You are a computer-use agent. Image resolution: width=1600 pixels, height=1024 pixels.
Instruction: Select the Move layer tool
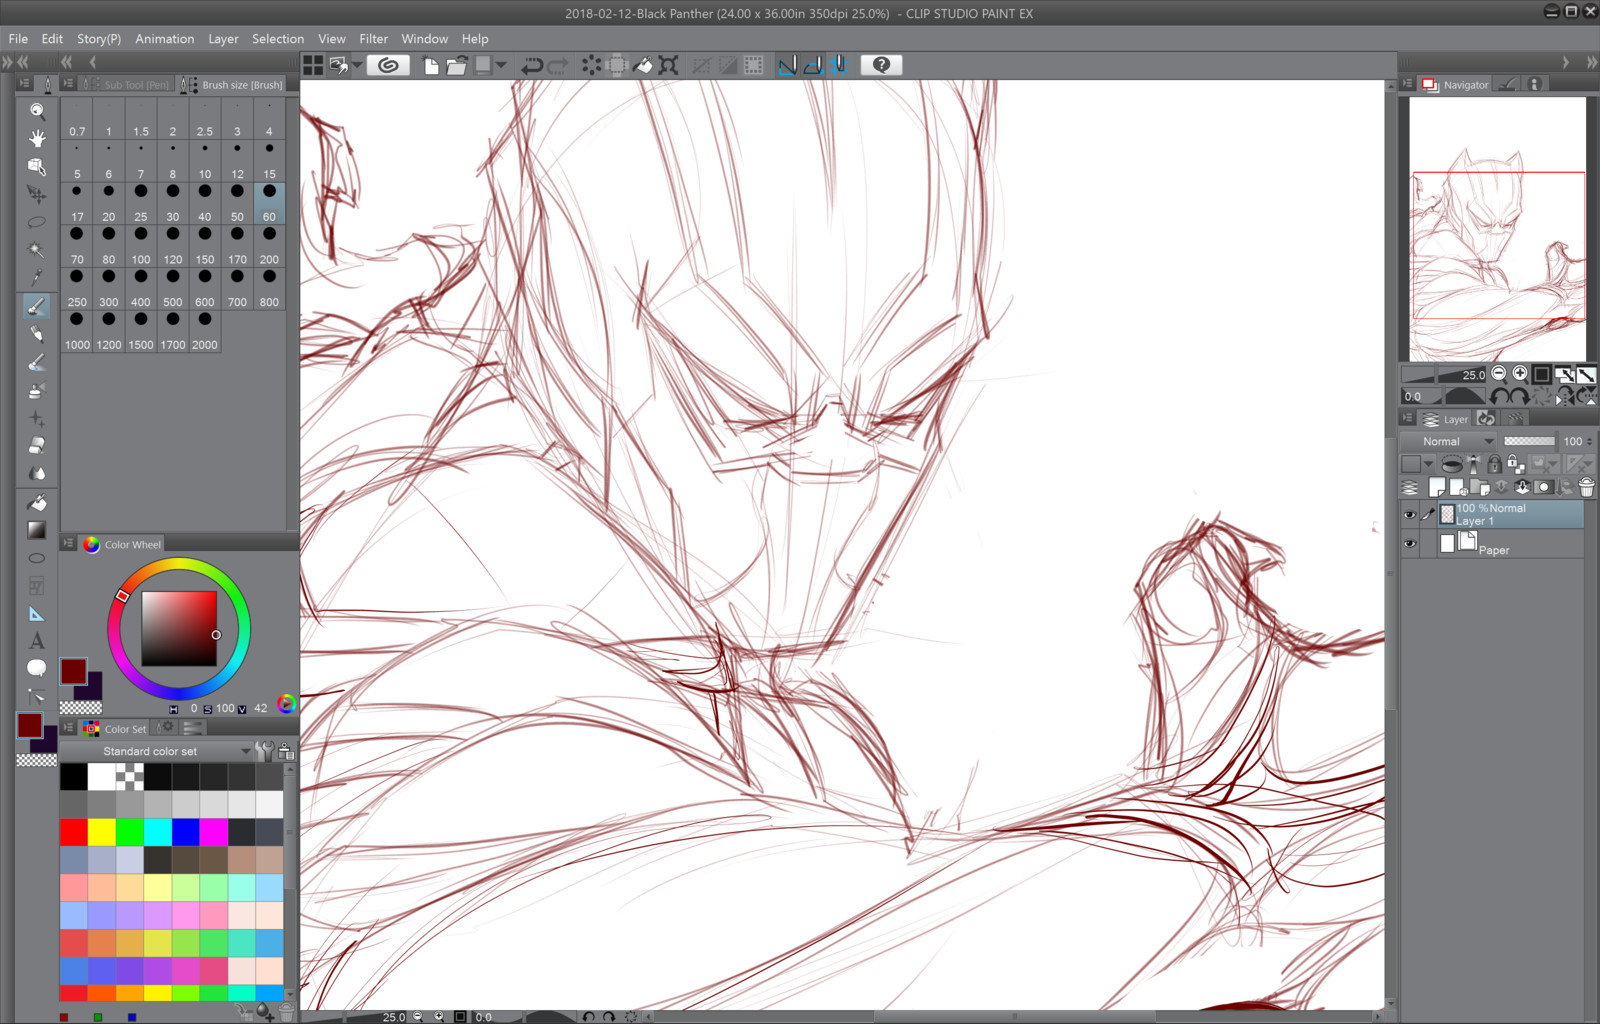click(x=37, y=194)
